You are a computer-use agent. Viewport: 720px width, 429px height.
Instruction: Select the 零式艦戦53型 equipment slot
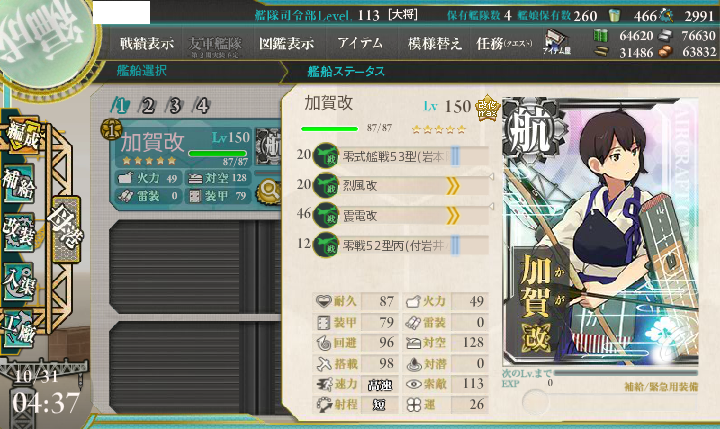click(400, 157)
